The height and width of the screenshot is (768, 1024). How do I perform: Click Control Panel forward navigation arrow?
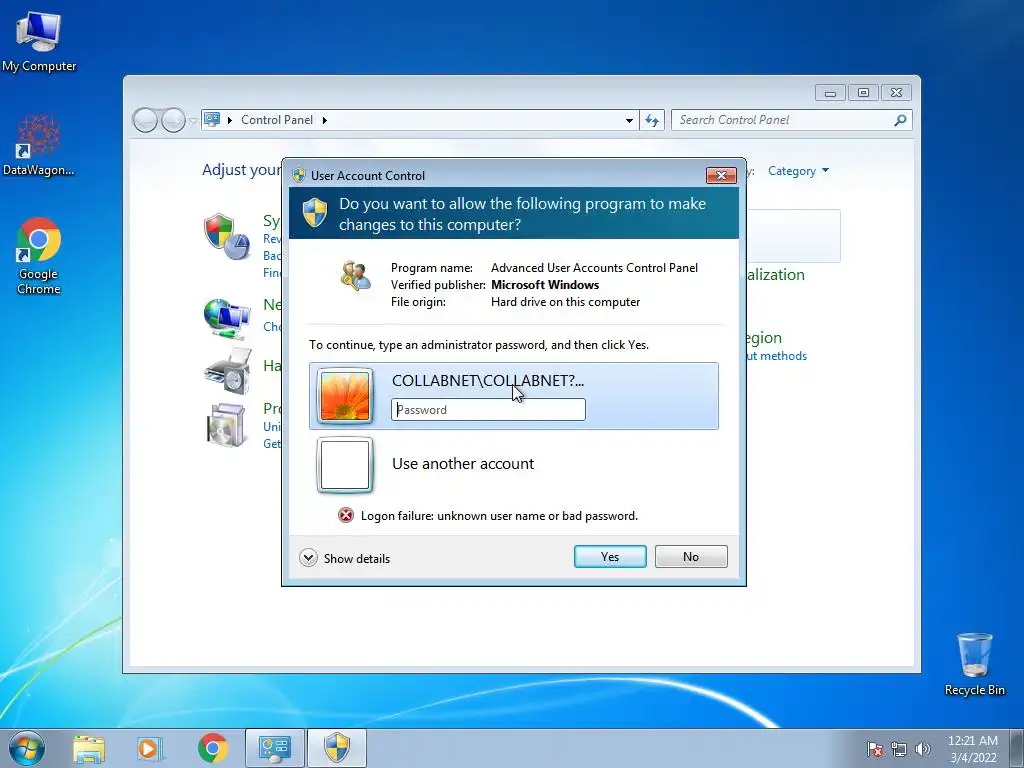click(x=173, y=120)
